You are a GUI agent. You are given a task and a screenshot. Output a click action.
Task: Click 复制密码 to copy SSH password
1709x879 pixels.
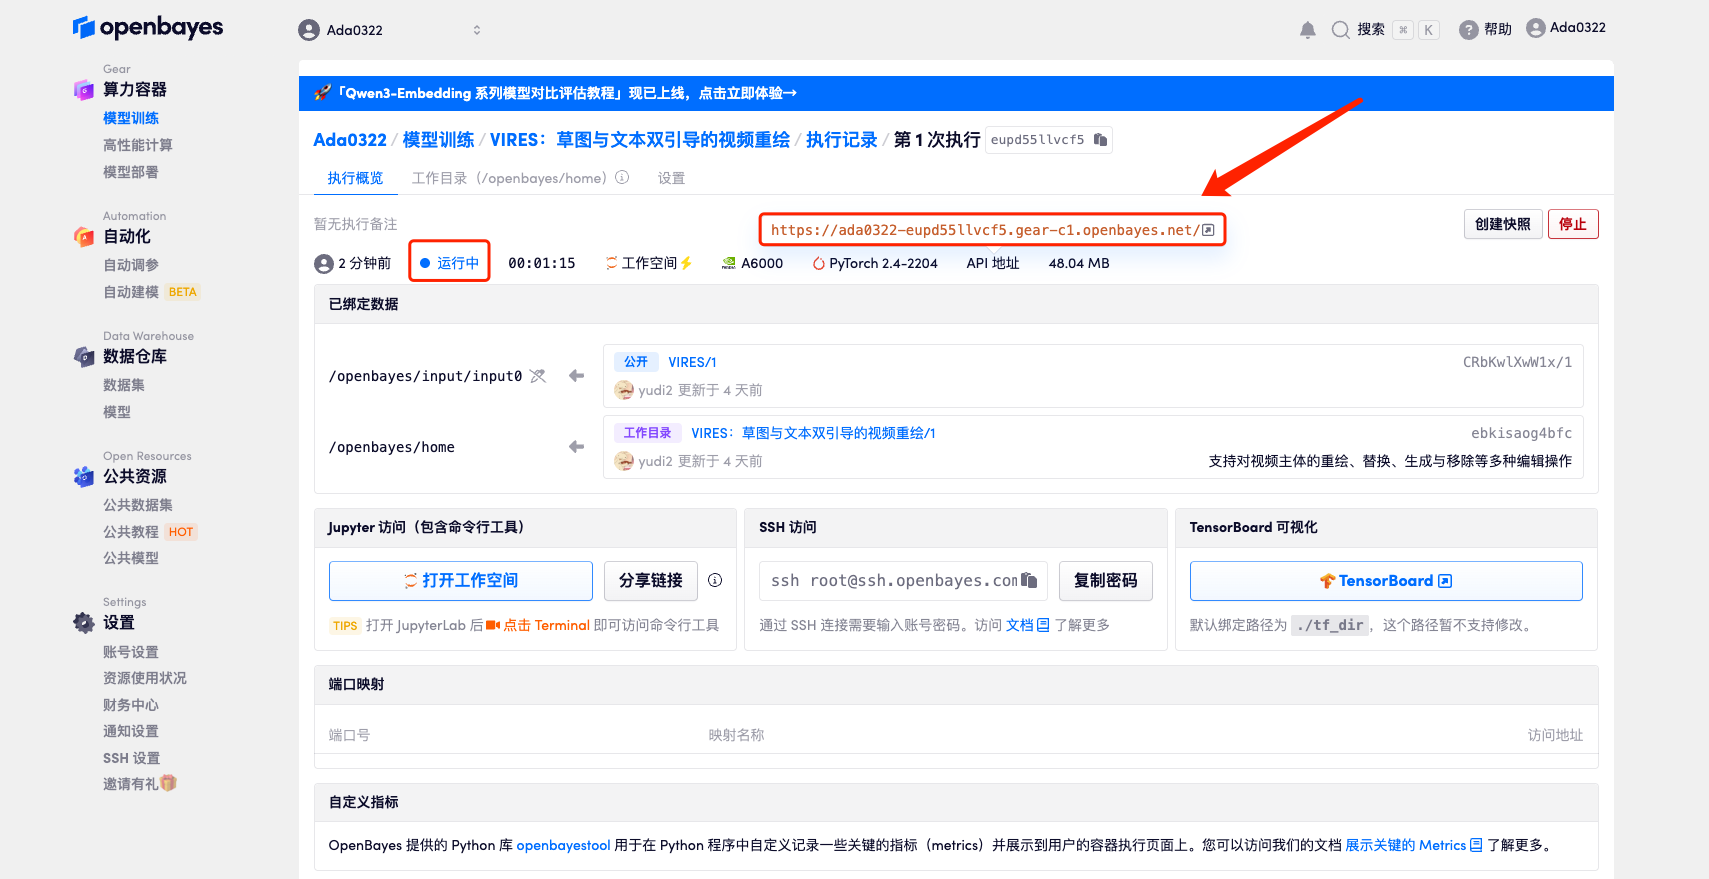pos(1105,581)
